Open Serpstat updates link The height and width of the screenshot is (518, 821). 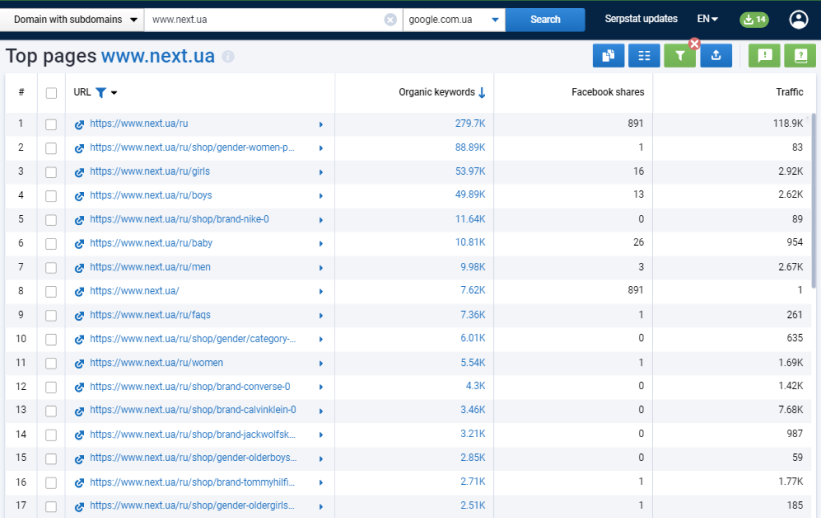coord(641,19)
